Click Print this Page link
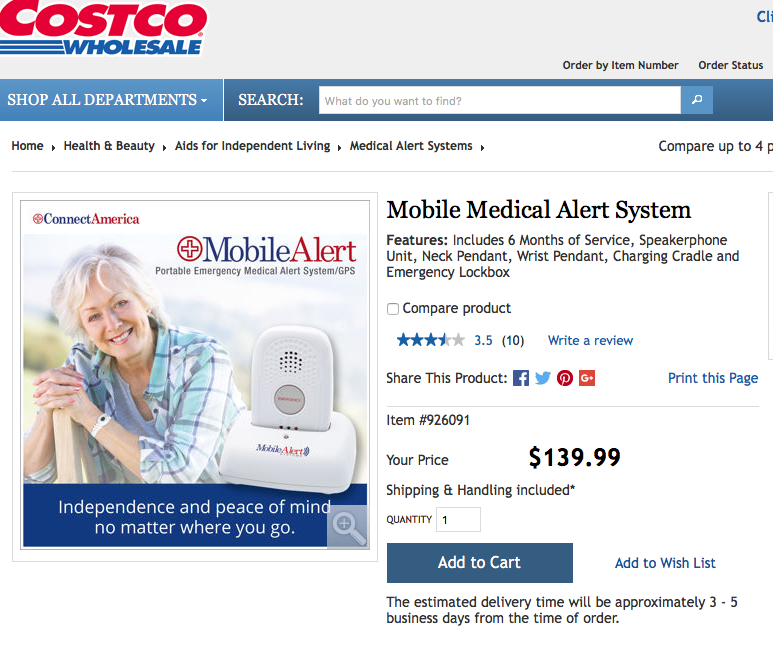This screenshot has width=773, height=652. tap(713, 378)
